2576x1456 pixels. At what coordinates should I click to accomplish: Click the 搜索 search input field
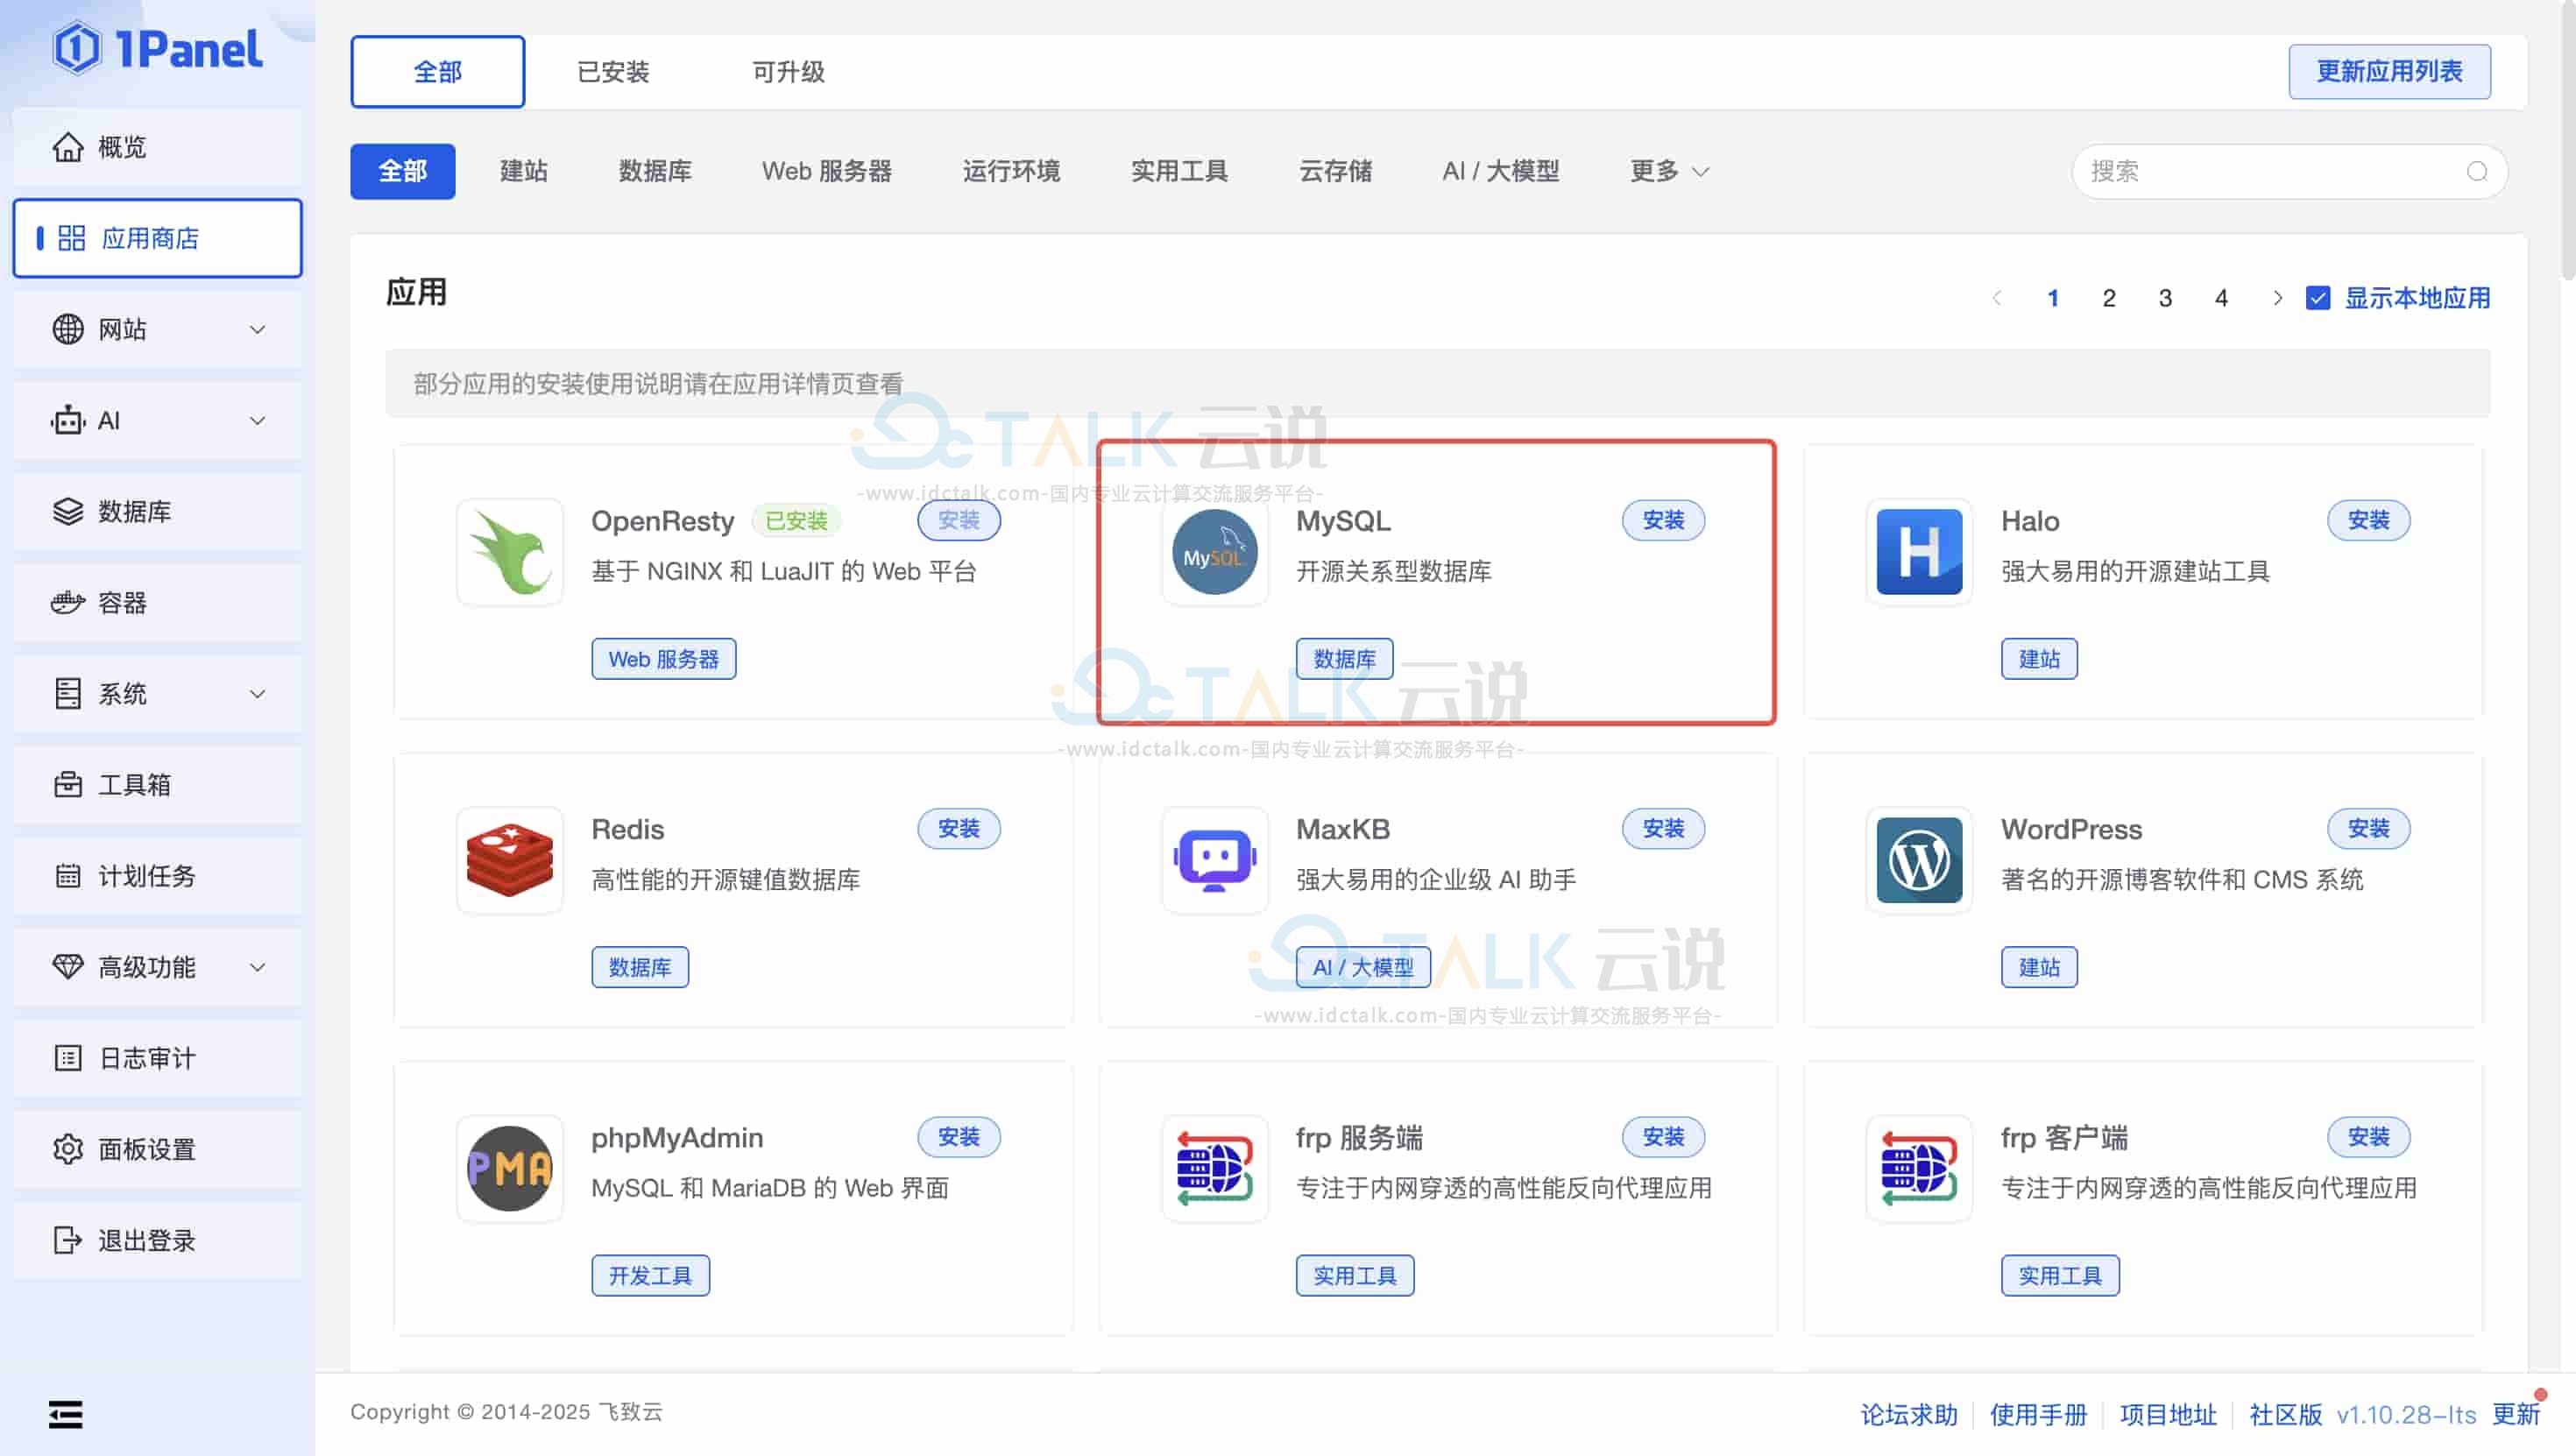pos(2289,172)
